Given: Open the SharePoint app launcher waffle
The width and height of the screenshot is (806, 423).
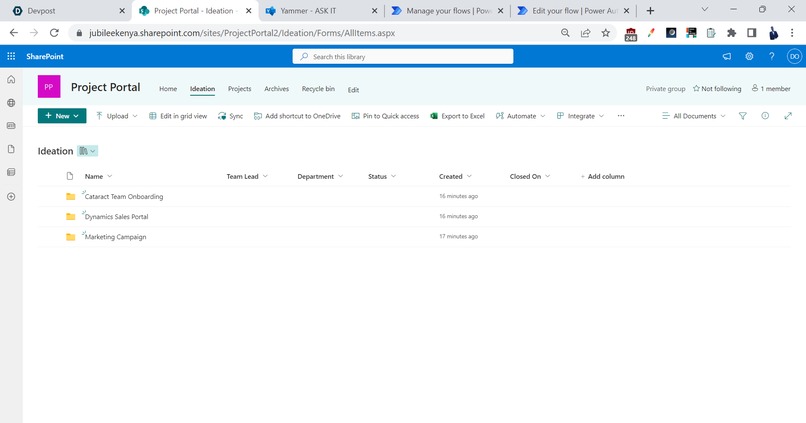Looking at the screenshot, I should (x=11, y=57).
